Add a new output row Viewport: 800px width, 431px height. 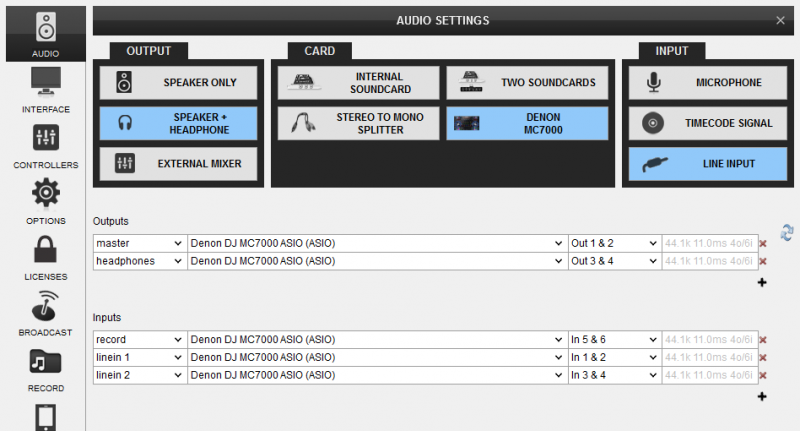(x=762, y=282)
